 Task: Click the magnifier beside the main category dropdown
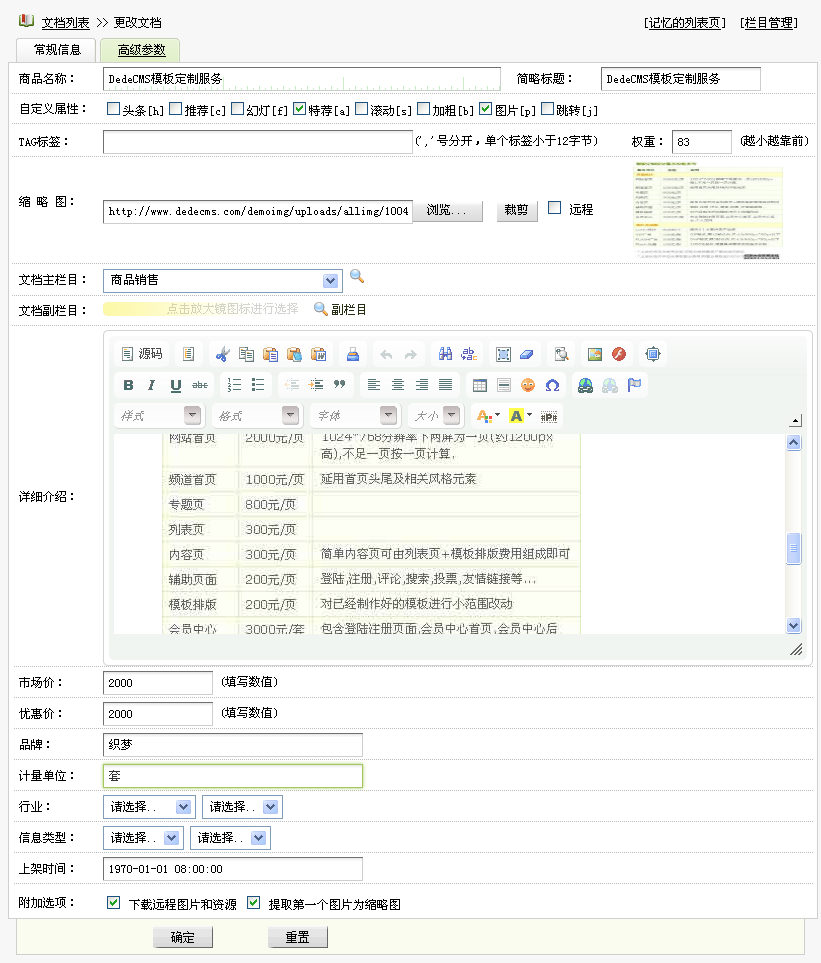357,277
